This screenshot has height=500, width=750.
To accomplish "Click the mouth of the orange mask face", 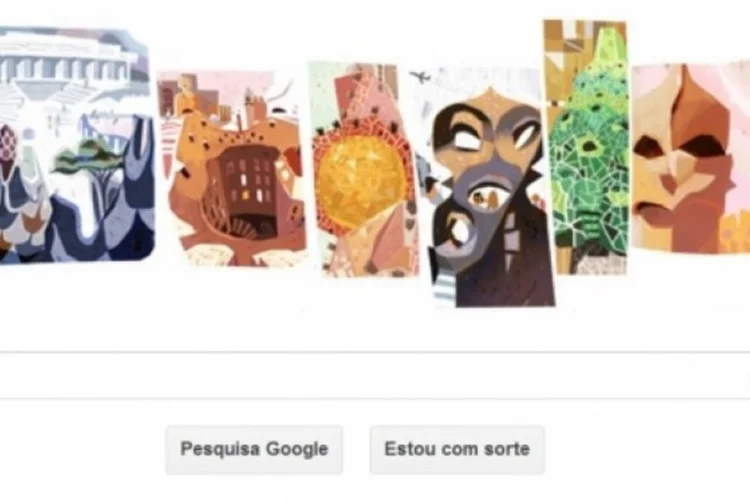I will (653, 211).
